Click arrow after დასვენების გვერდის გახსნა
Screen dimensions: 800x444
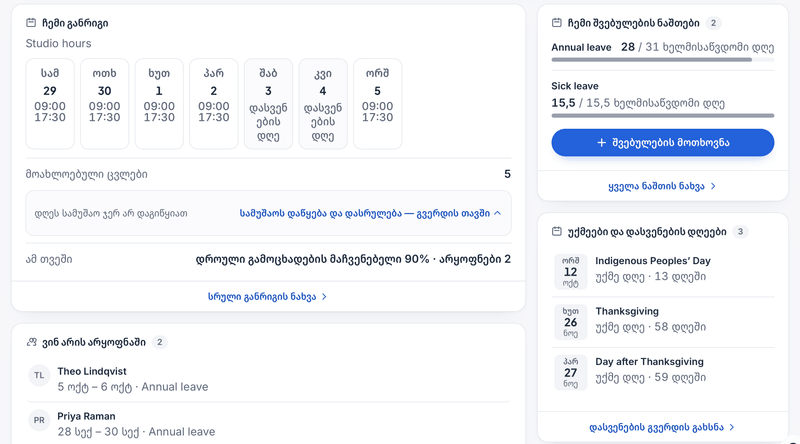coord(732,427)
